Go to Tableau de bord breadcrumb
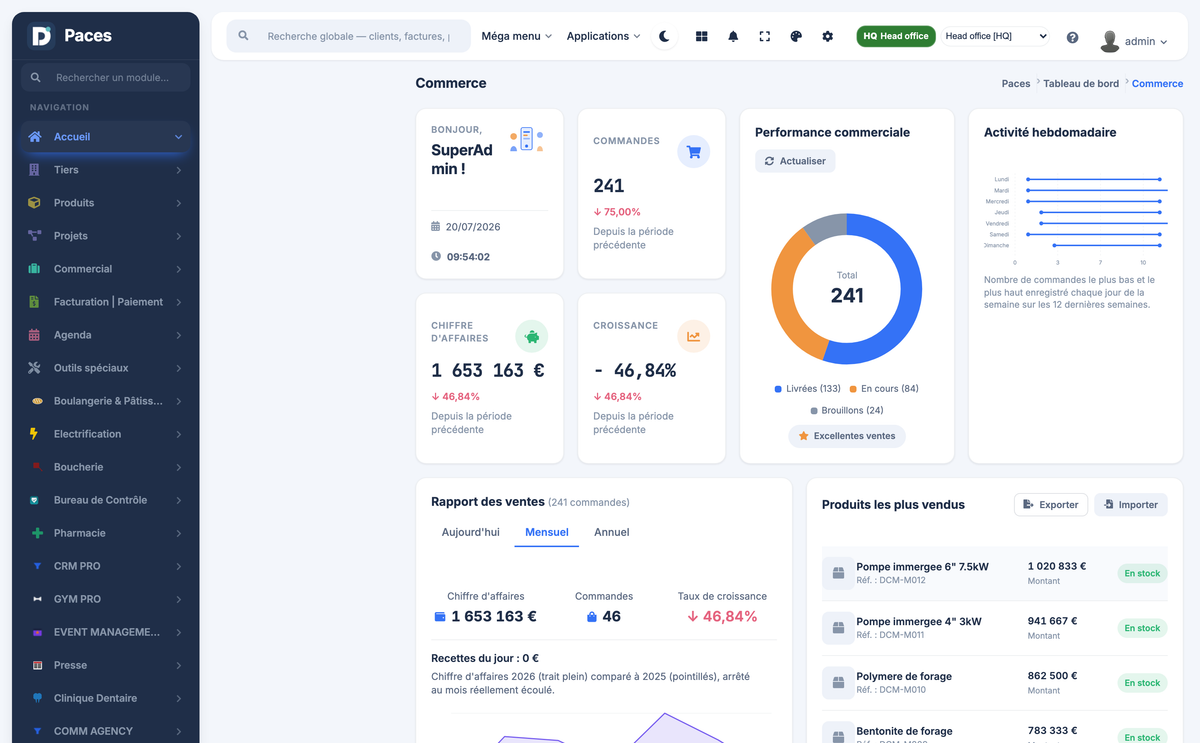The image size is (1200, 743). [1081, 84]
